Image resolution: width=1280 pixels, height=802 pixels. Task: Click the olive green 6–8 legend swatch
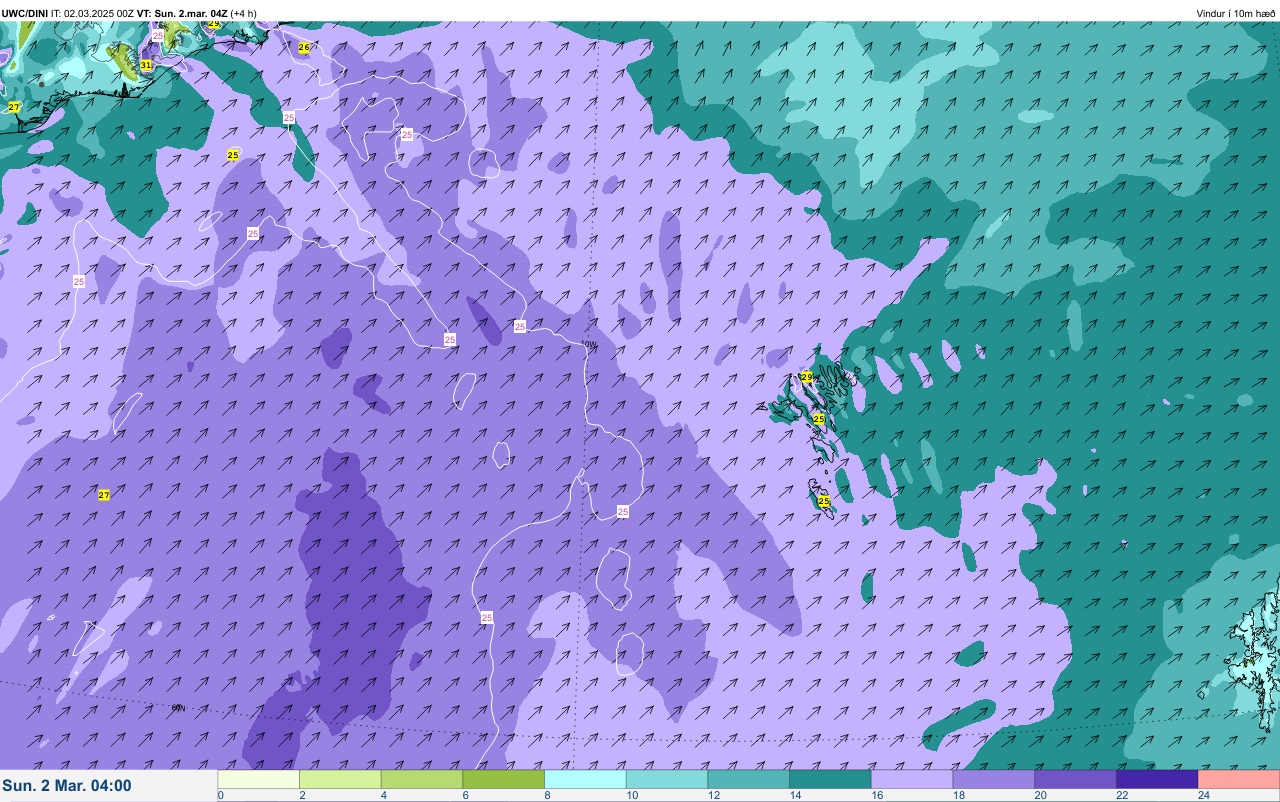pyautogui.click(x=504, y=779)
